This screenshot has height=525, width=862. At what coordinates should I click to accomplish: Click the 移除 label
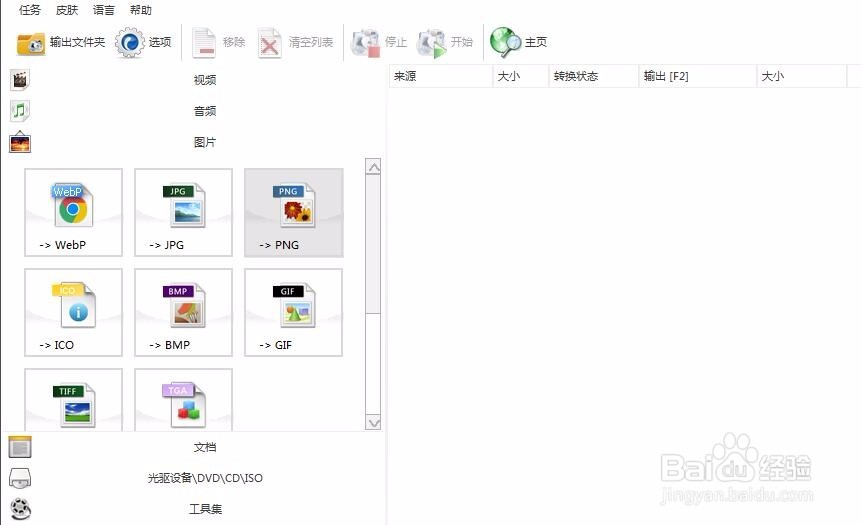[234, 42]
